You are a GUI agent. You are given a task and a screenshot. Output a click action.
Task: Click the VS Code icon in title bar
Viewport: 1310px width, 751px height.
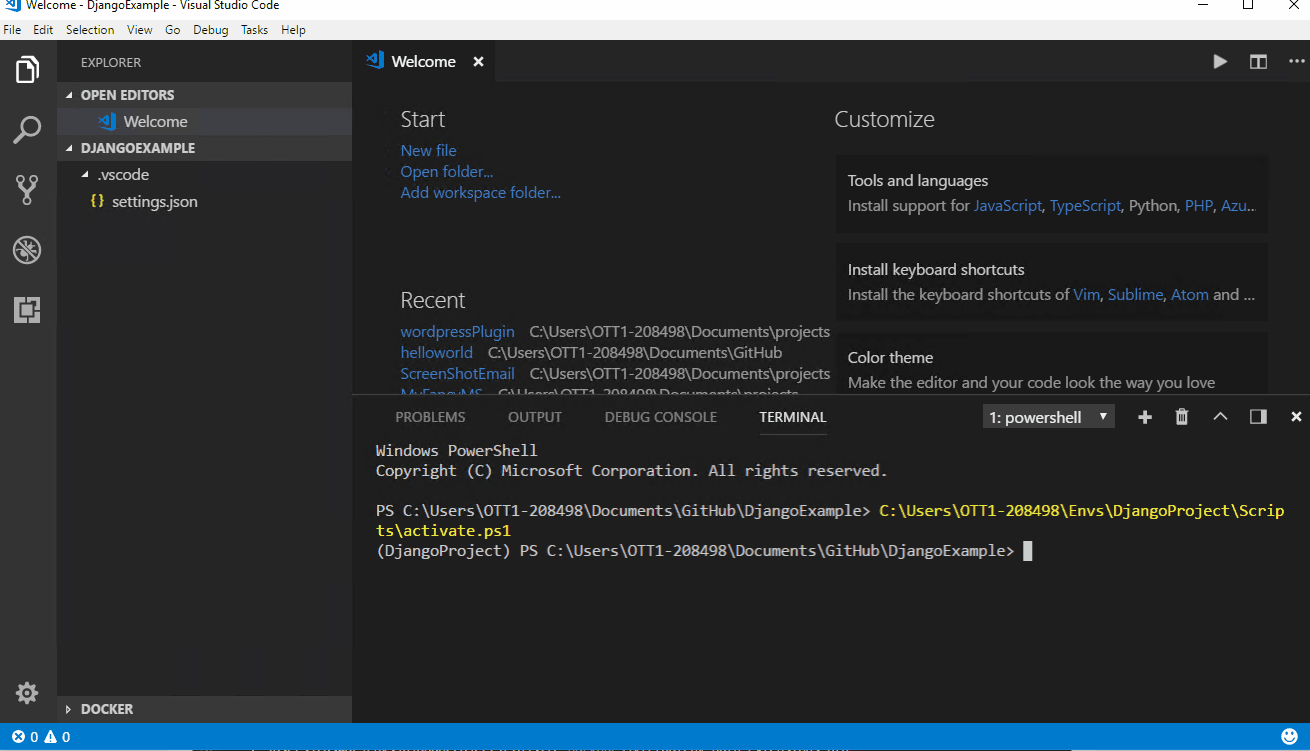click(x=12, y=6)
